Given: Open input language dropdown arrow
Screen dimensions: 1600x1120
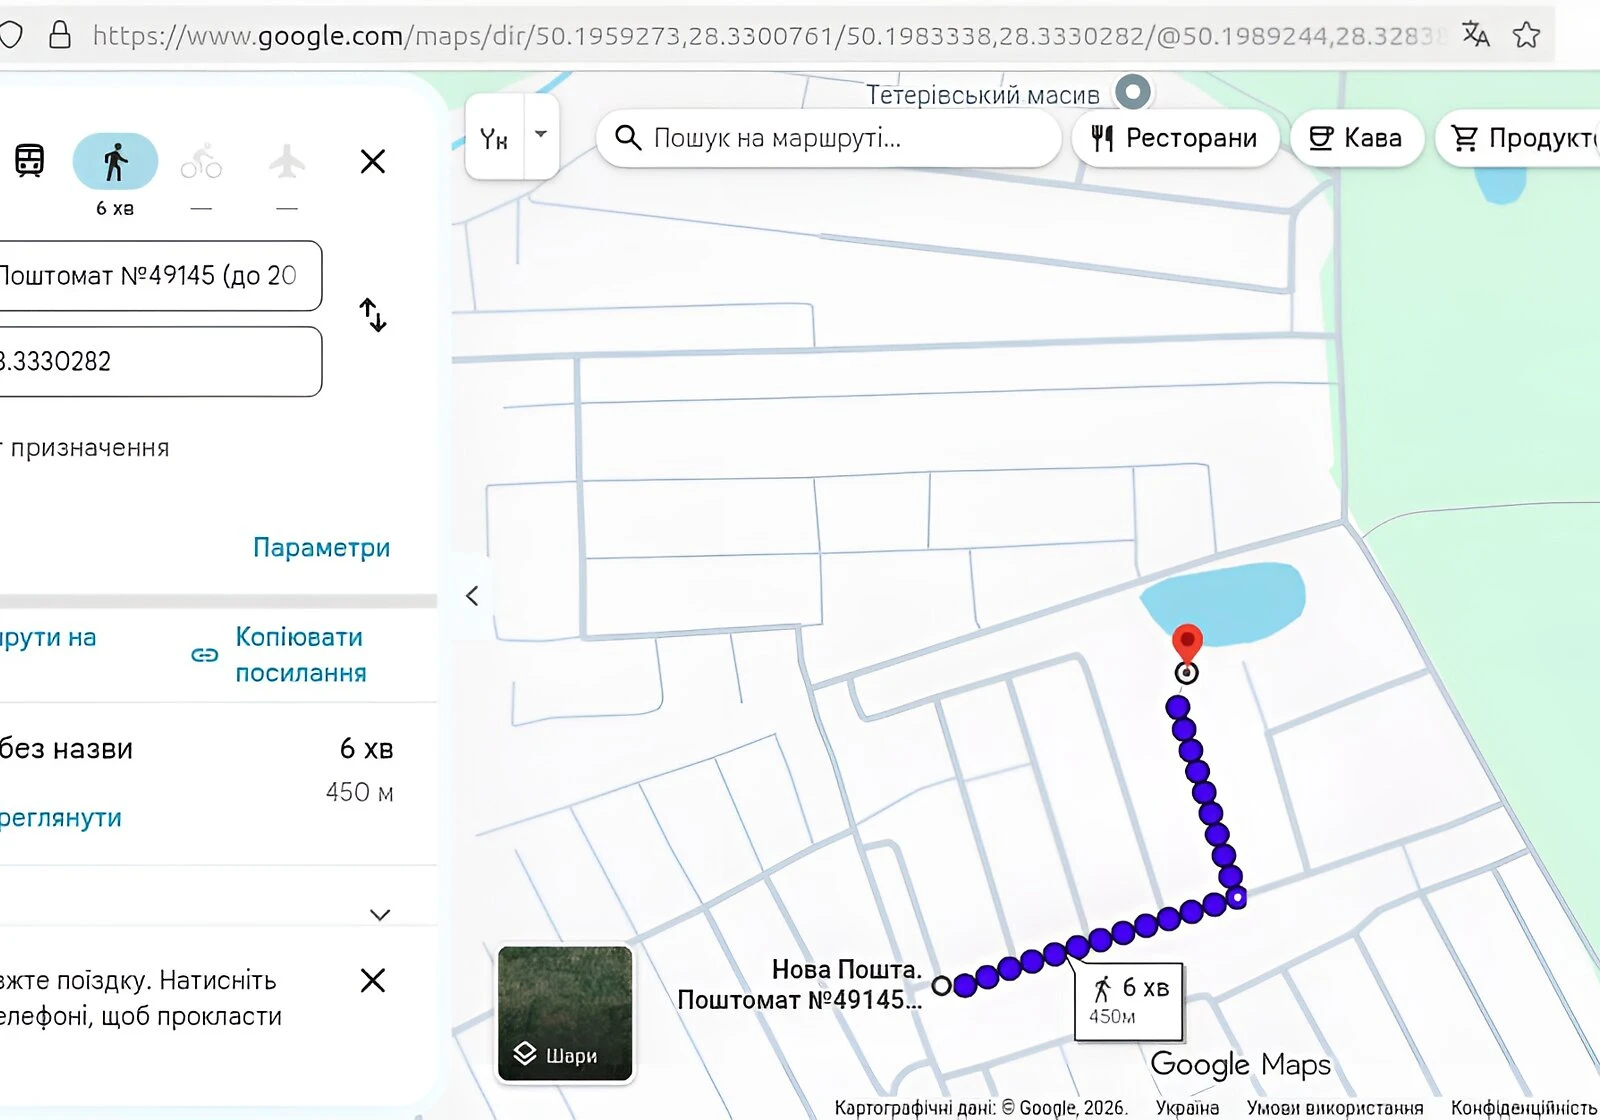Looking at the screenshot, I should coord(541,134).
